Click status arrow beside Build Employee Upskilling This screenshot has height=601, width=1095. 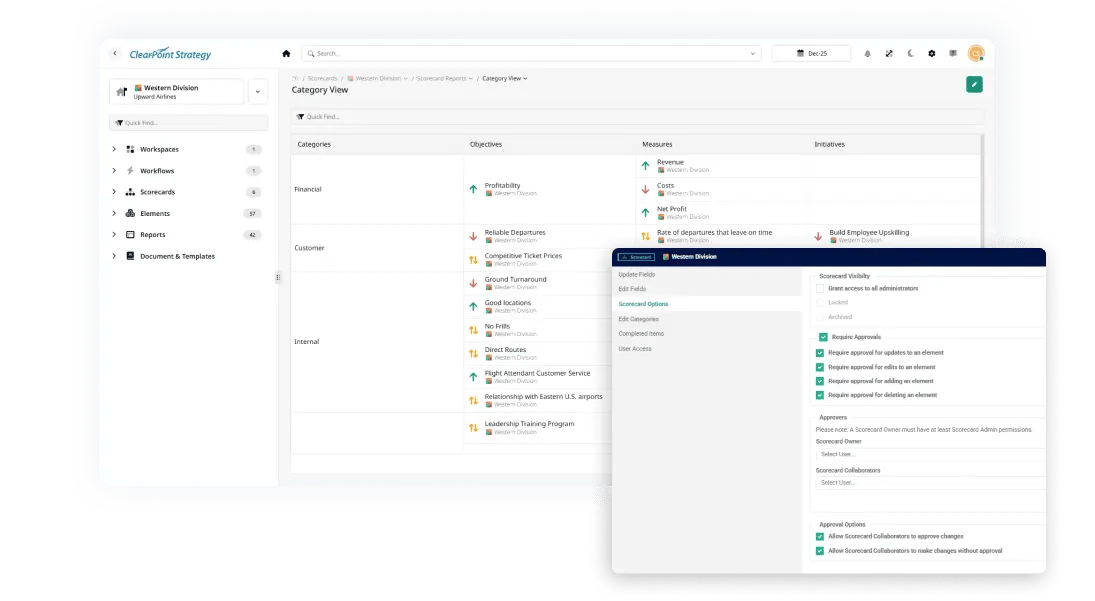(x=818, y=237)
